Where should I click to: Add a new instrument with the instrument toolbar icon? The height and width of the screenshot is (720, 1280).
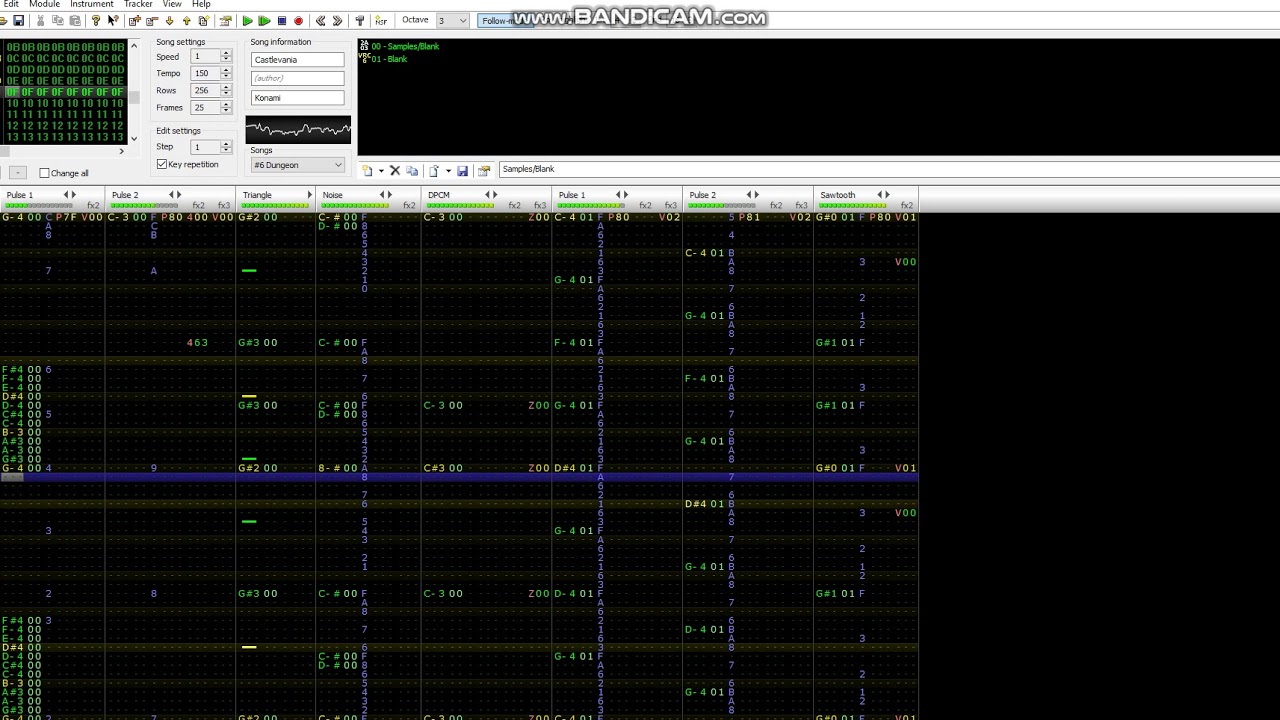click(x=367, y=171)
